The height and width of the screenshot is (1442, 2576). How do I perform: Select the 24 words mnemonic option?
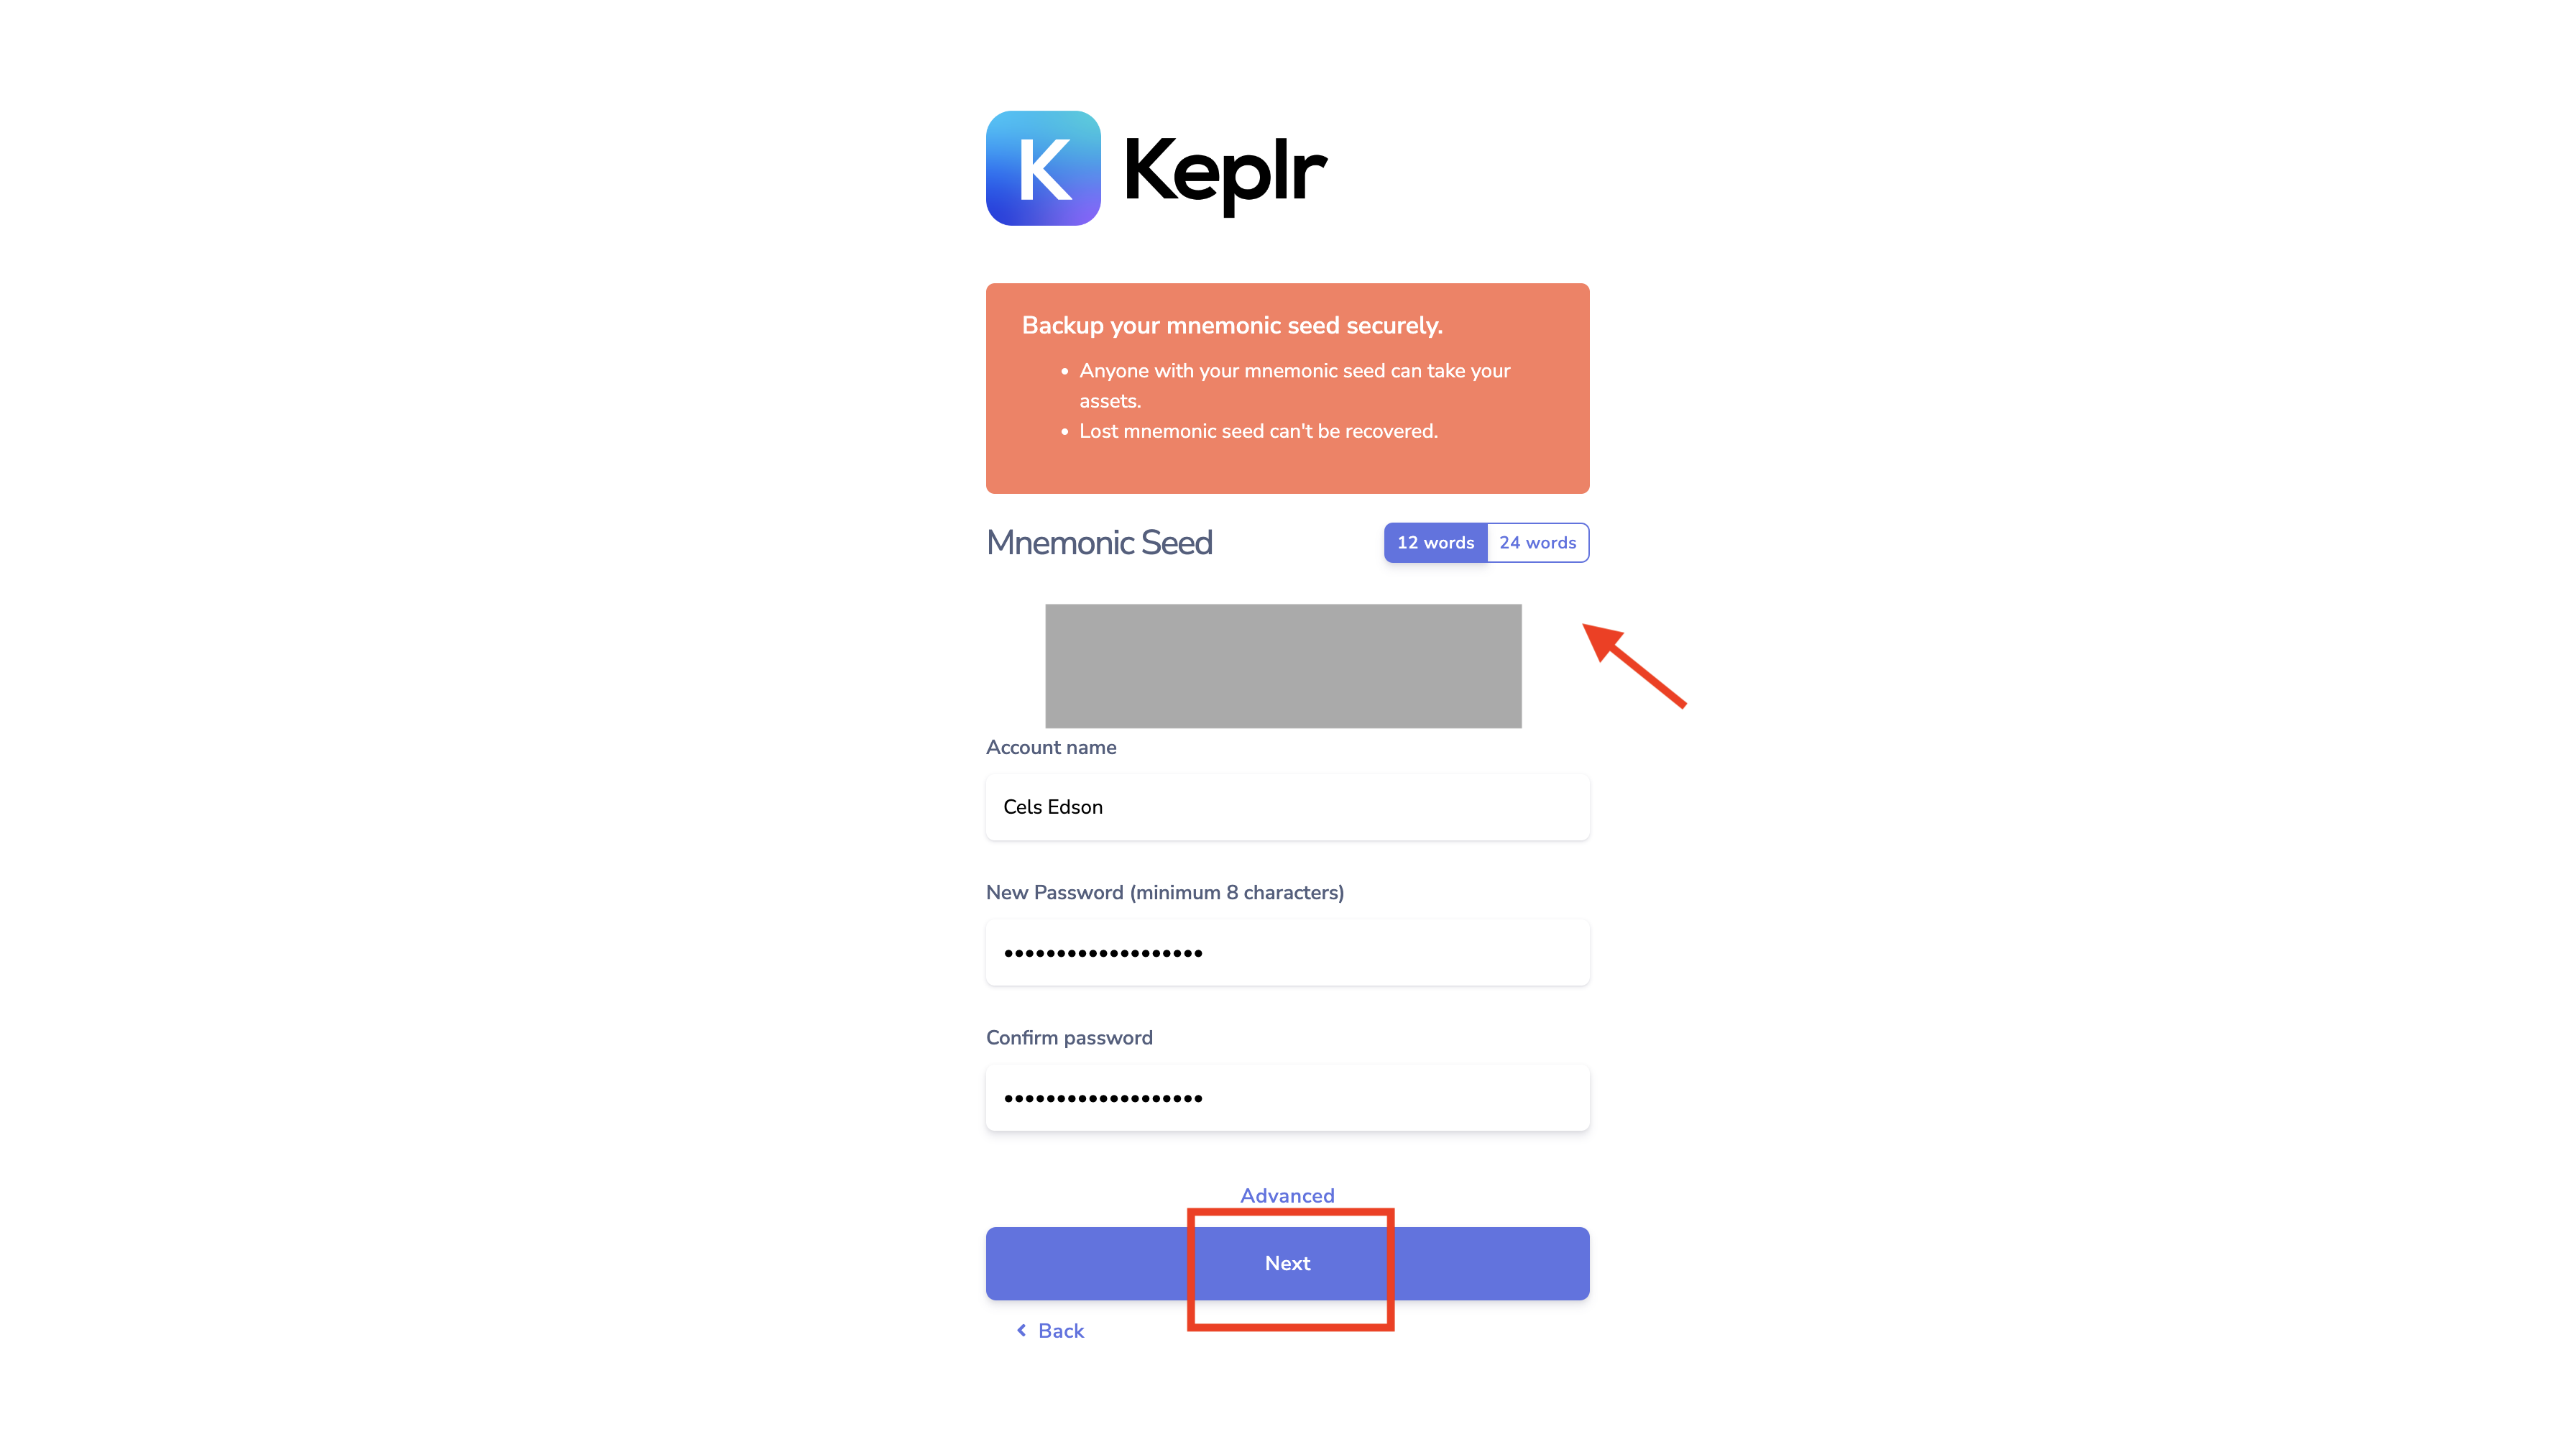[x=1536, y=541]
